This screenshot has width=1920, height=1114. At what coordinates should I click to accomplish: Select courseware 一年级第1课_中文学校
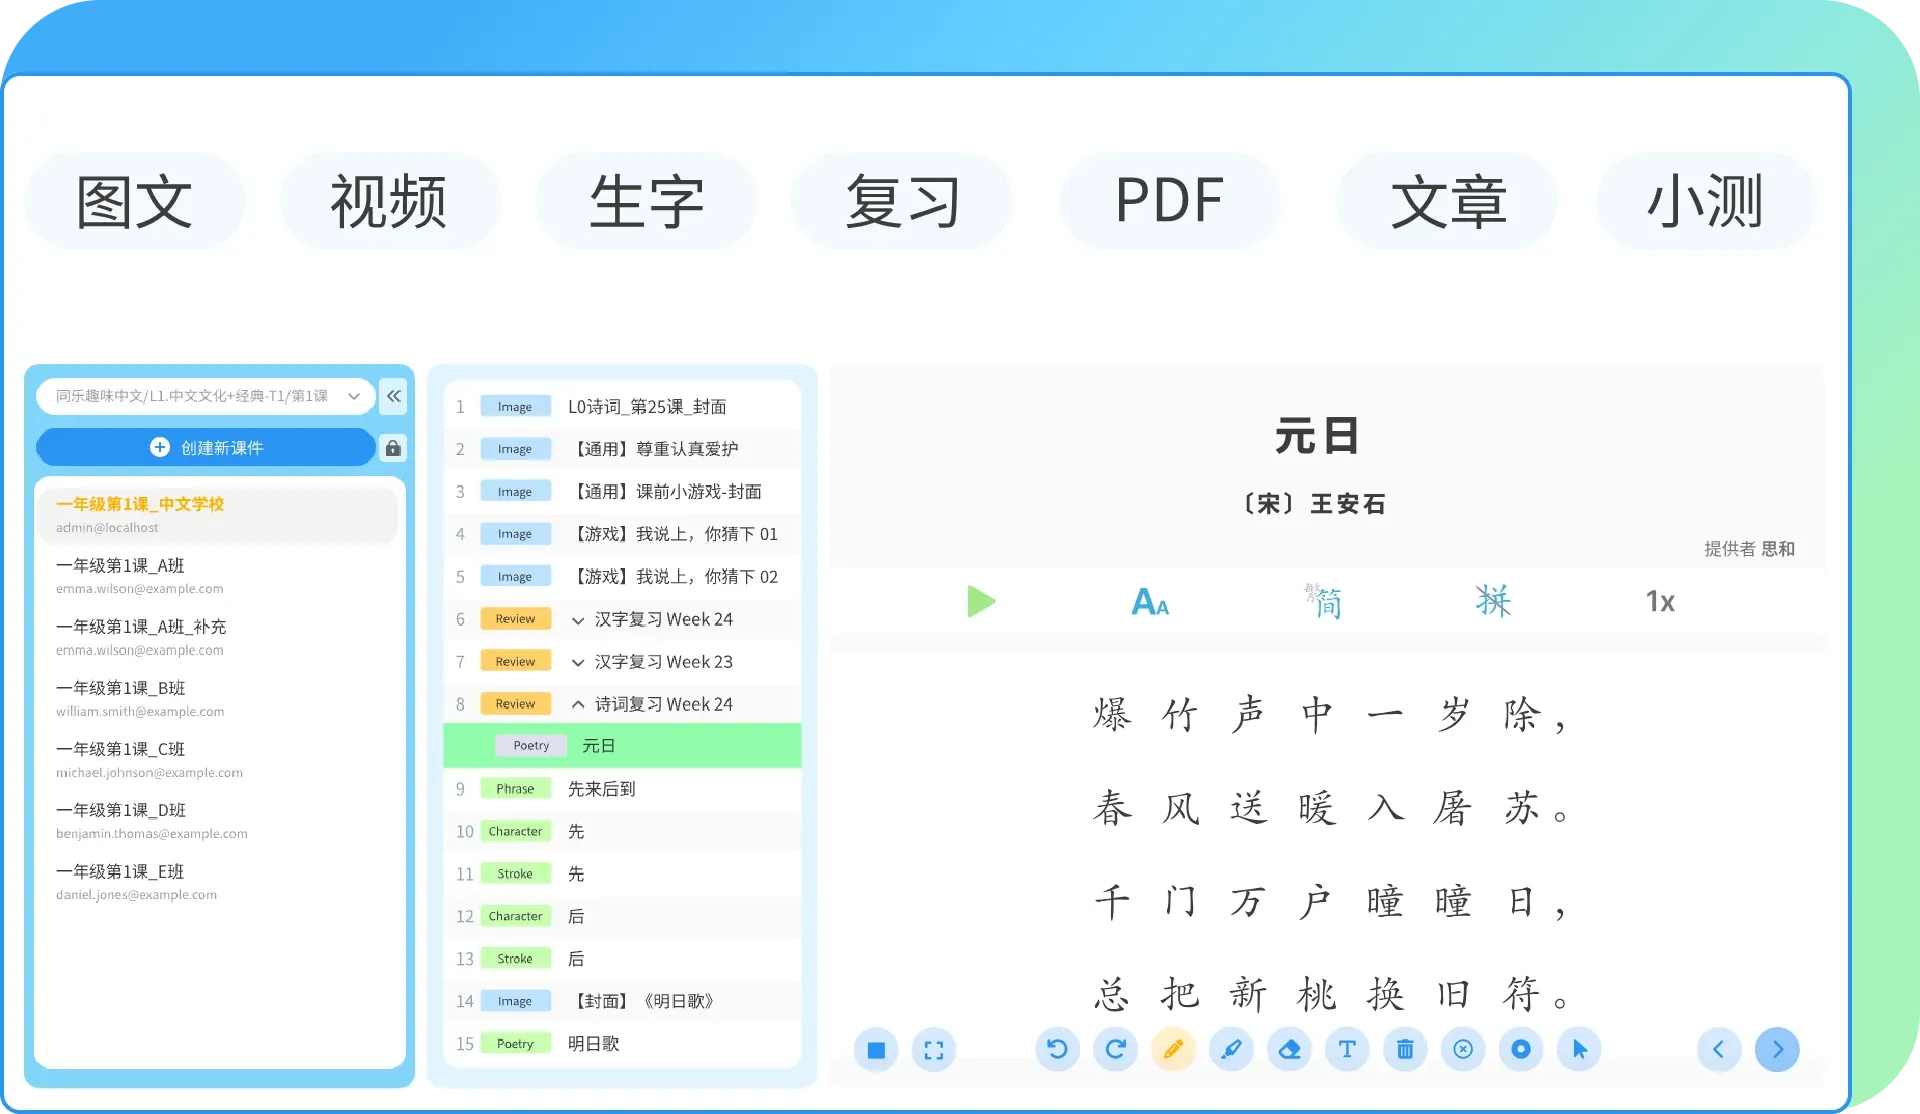coord(218,515)
